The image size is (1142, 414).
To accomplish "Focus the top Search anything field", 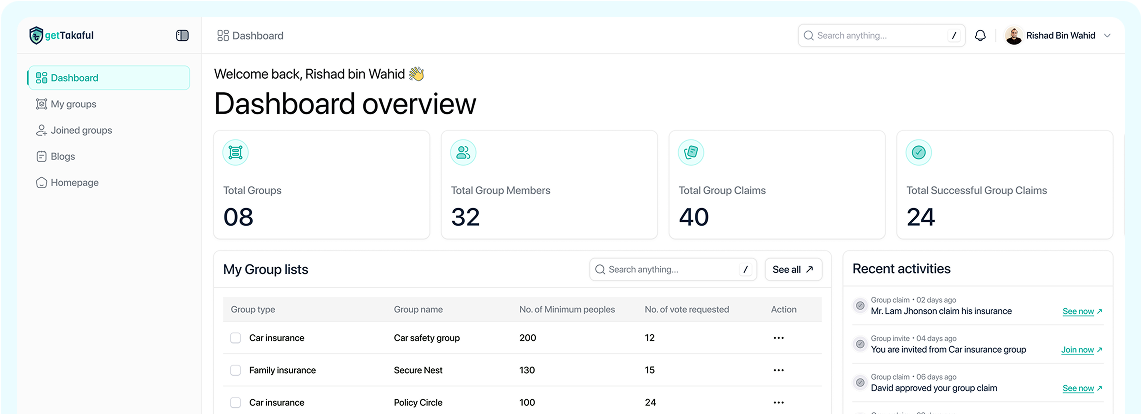I will [x=881, y=35].
